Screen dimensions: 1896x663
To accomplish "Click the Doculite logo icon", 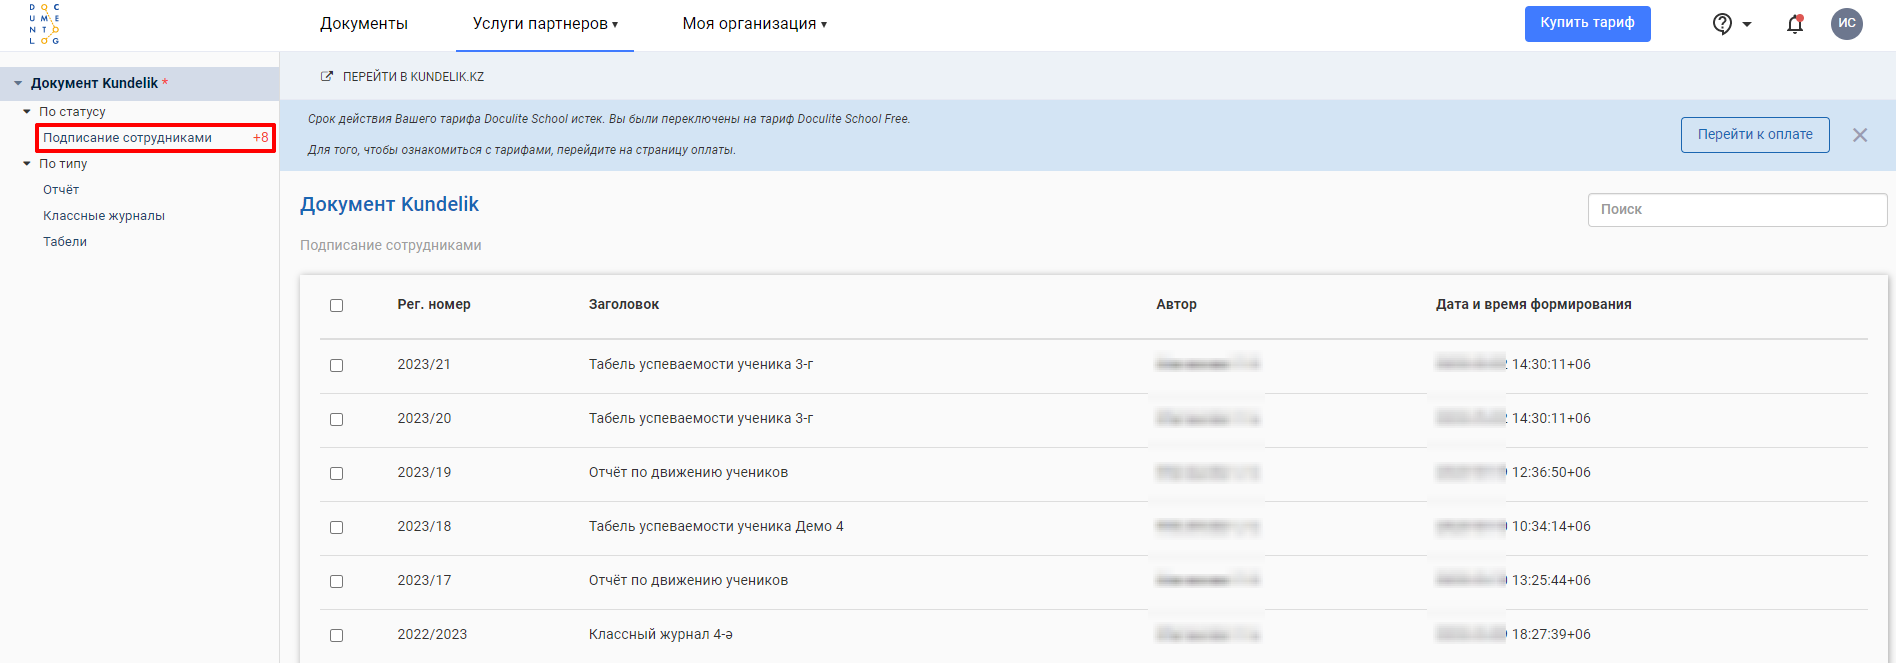I will coord(44,24).
